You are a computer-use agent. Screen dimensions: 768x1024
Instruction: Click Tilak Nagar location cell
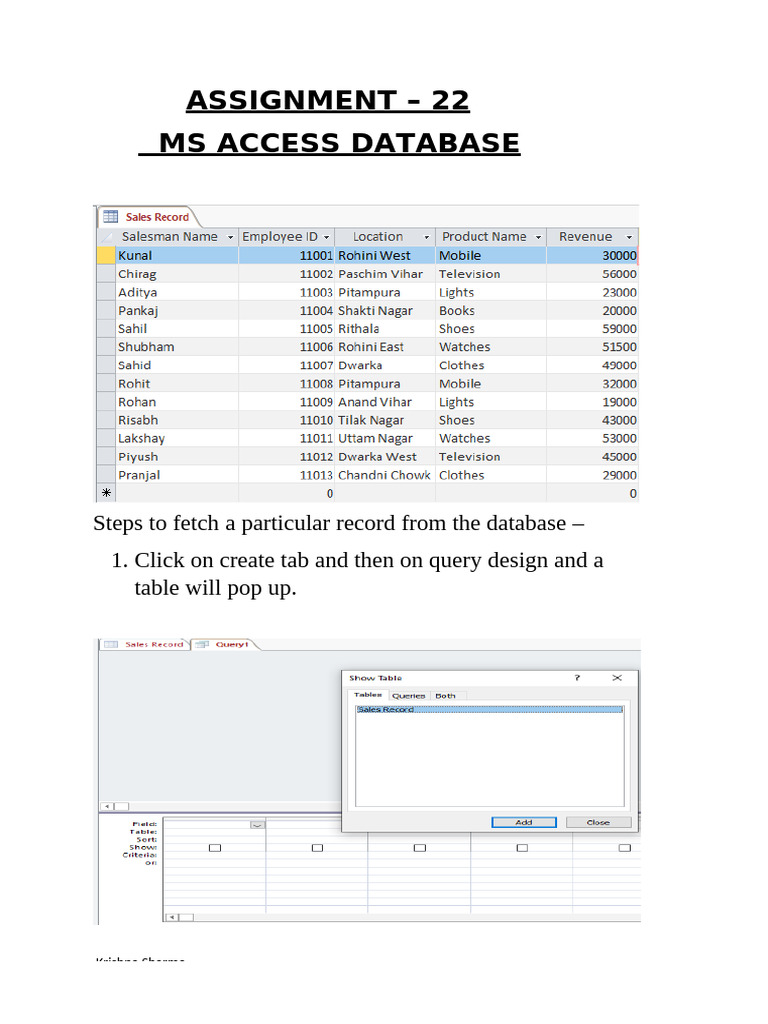(x=385, y=420)
